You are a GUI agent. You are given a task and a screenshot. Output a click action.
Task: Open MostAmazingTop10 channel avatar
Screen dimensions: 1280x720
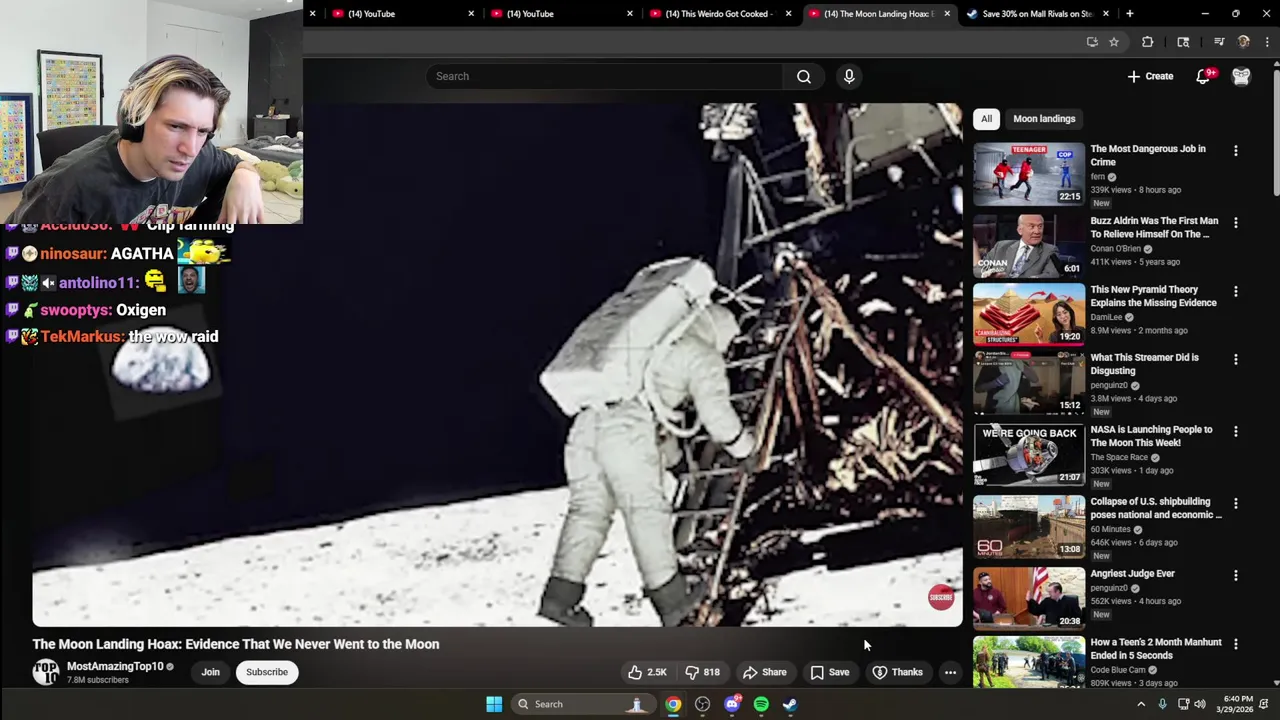pos(46,672)
